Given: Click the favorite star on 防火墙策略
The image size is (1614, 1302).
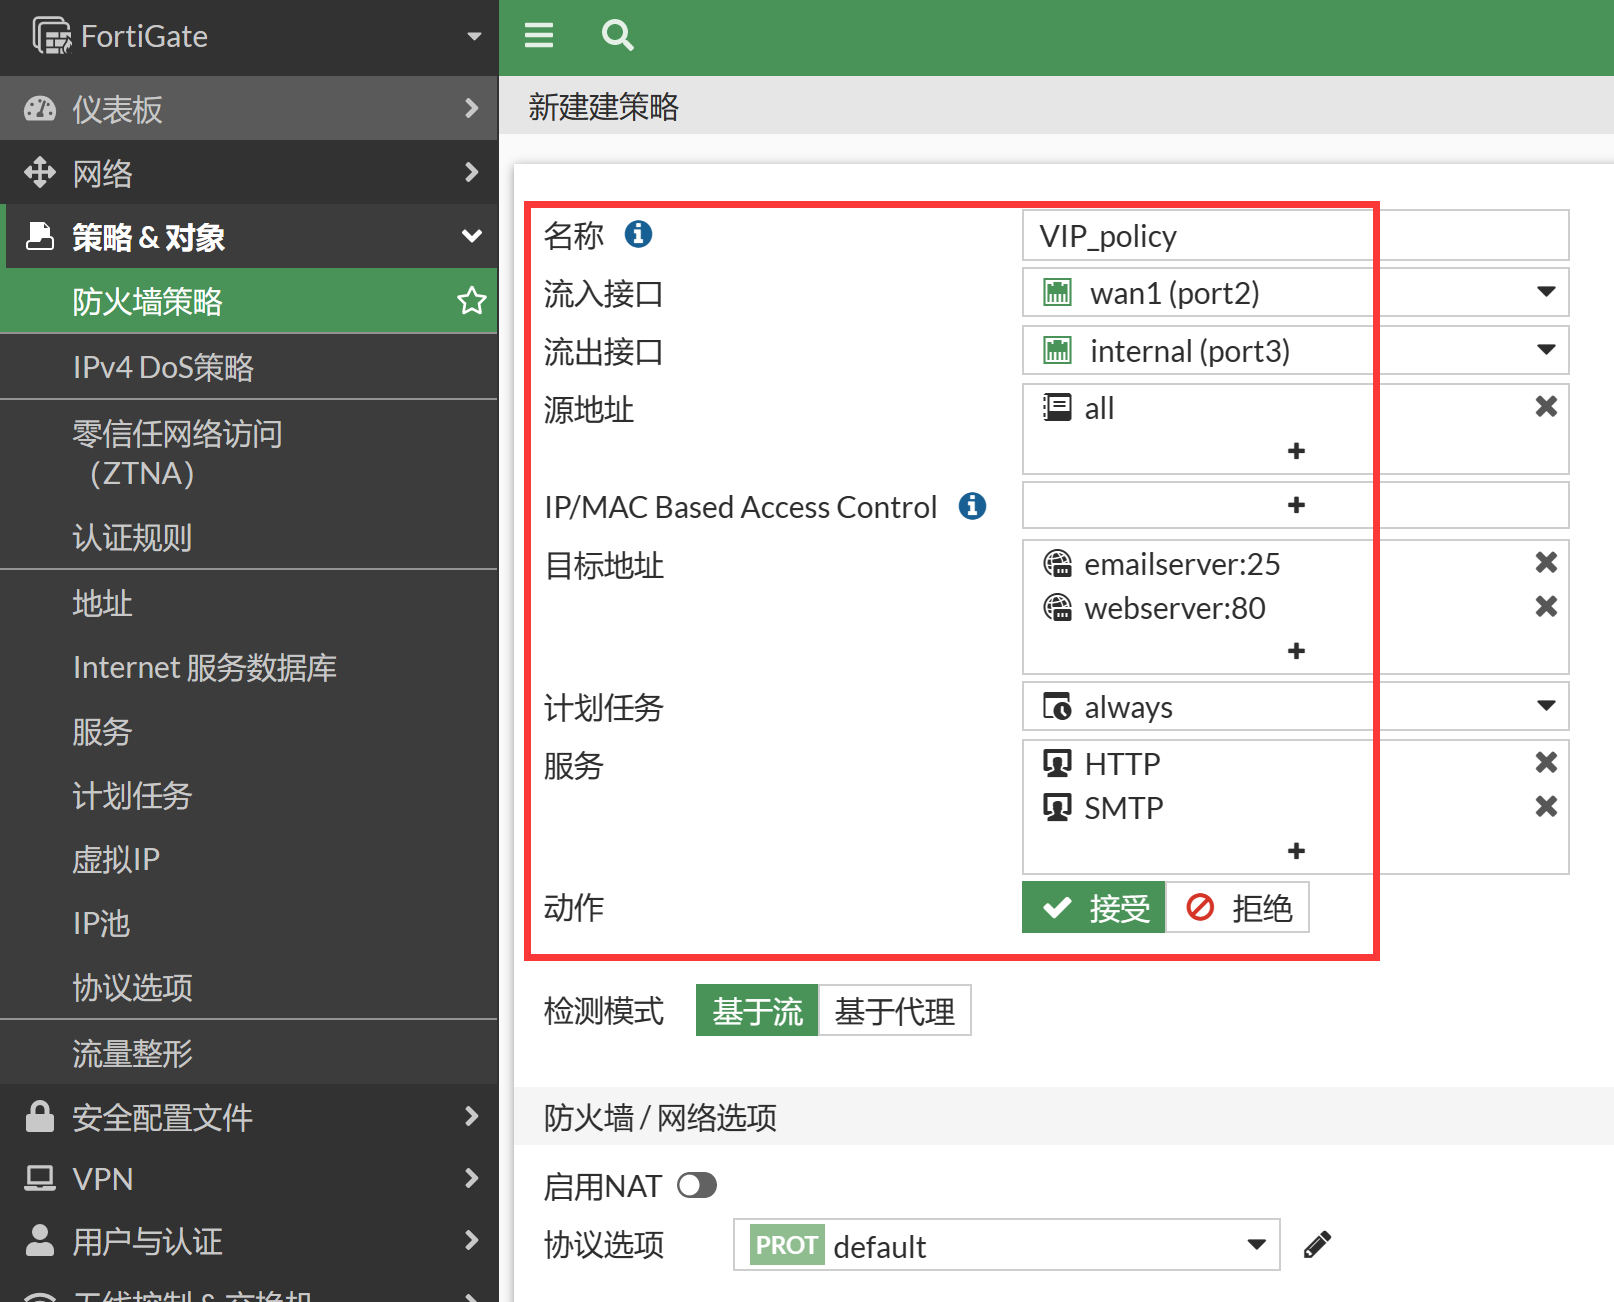Looking at the screenshot, I should click(x=471, y=301).
